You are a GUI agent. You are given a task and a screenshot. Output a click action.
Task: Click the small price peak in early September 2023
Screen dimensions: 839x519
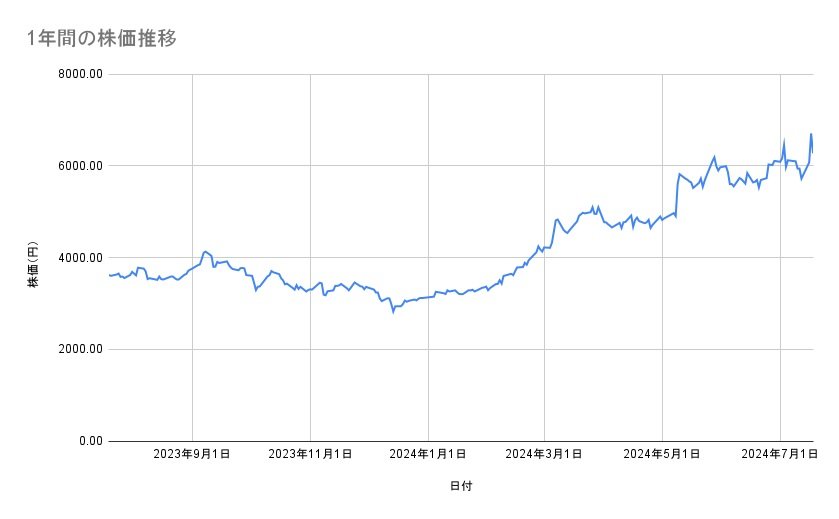pos(205,252)
